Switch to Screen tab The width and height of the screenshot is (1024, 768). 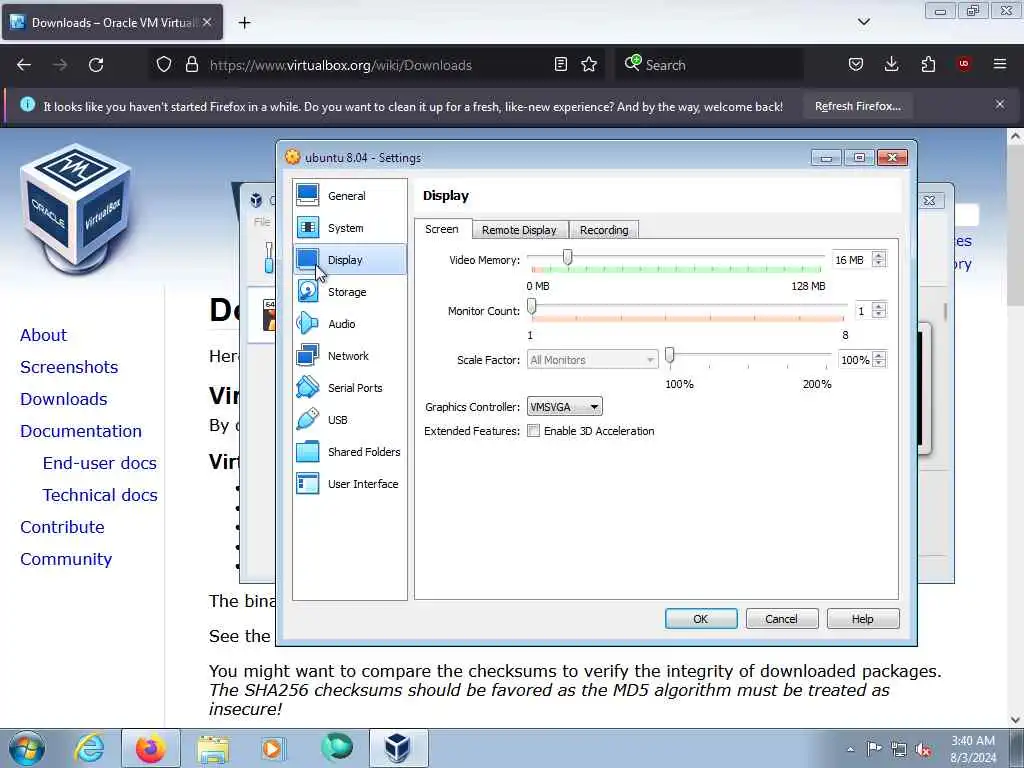[442, 229]
